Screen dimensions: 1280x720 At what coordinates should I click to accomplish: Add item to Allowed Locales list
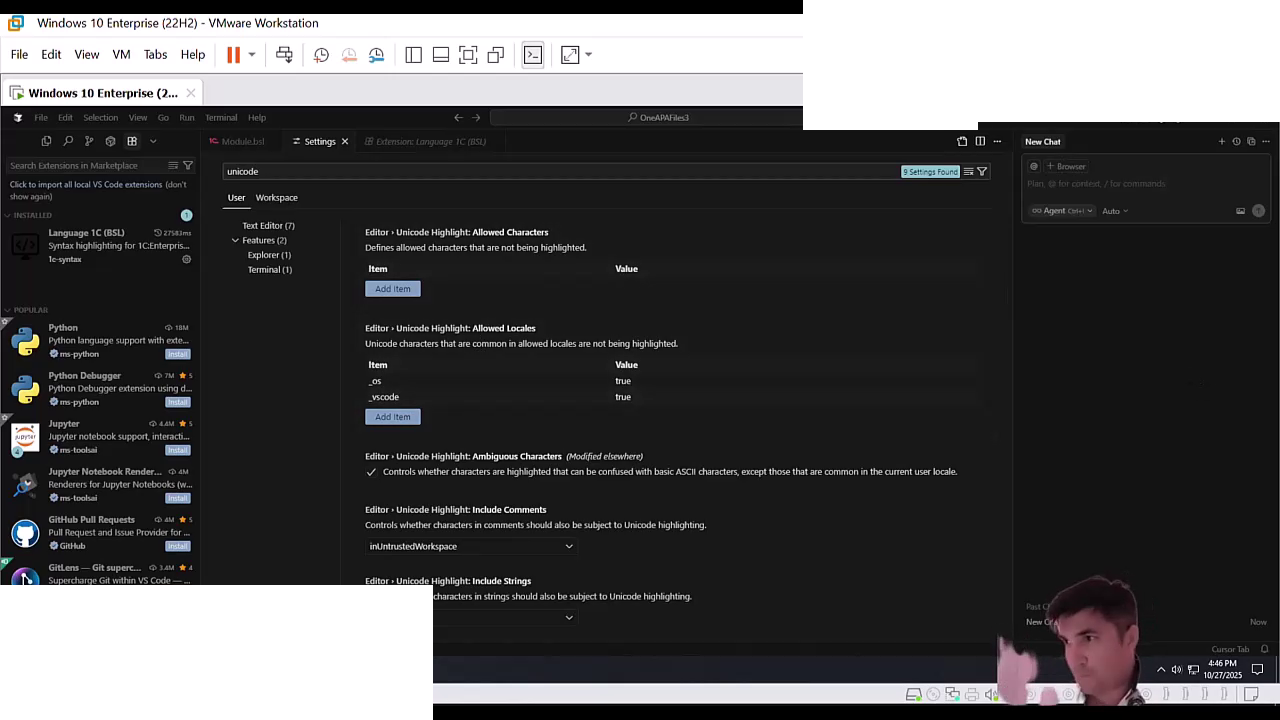(393, 417)
